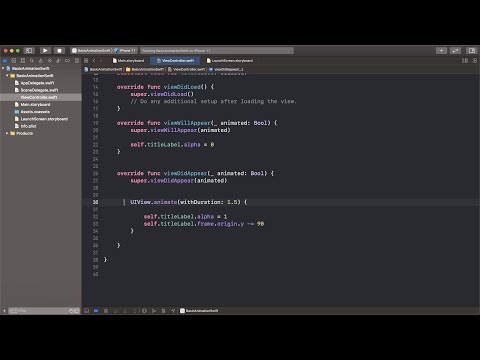The width and height of the screenshot is (480, 360).
Task: Click line number 30 in gutter
Action: (96, 202)
